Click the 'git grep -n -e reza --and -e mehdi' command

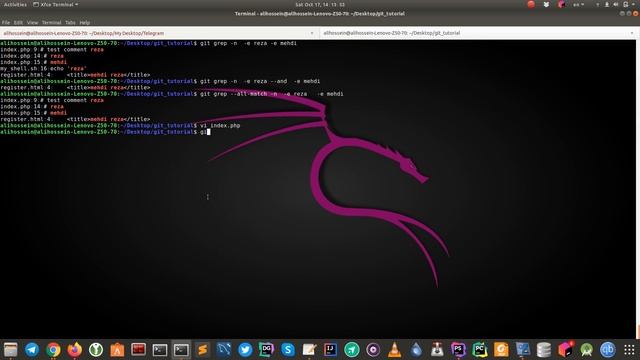(x=160, y=81)
